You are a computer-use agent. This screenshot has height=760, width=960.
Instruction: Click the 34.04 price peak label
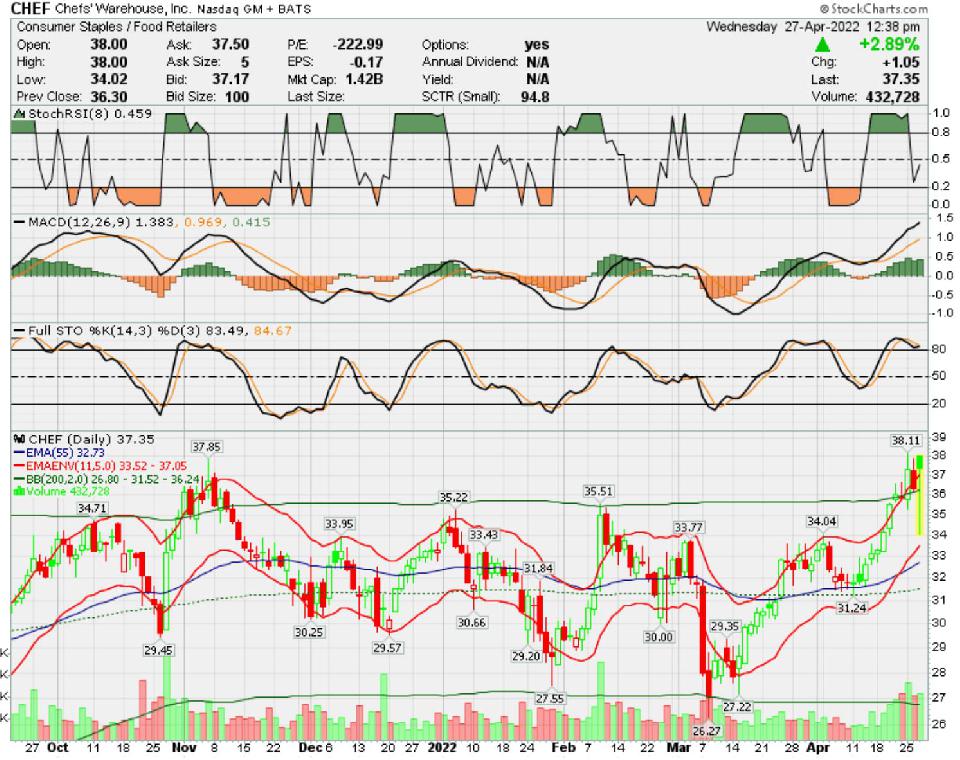822,521
